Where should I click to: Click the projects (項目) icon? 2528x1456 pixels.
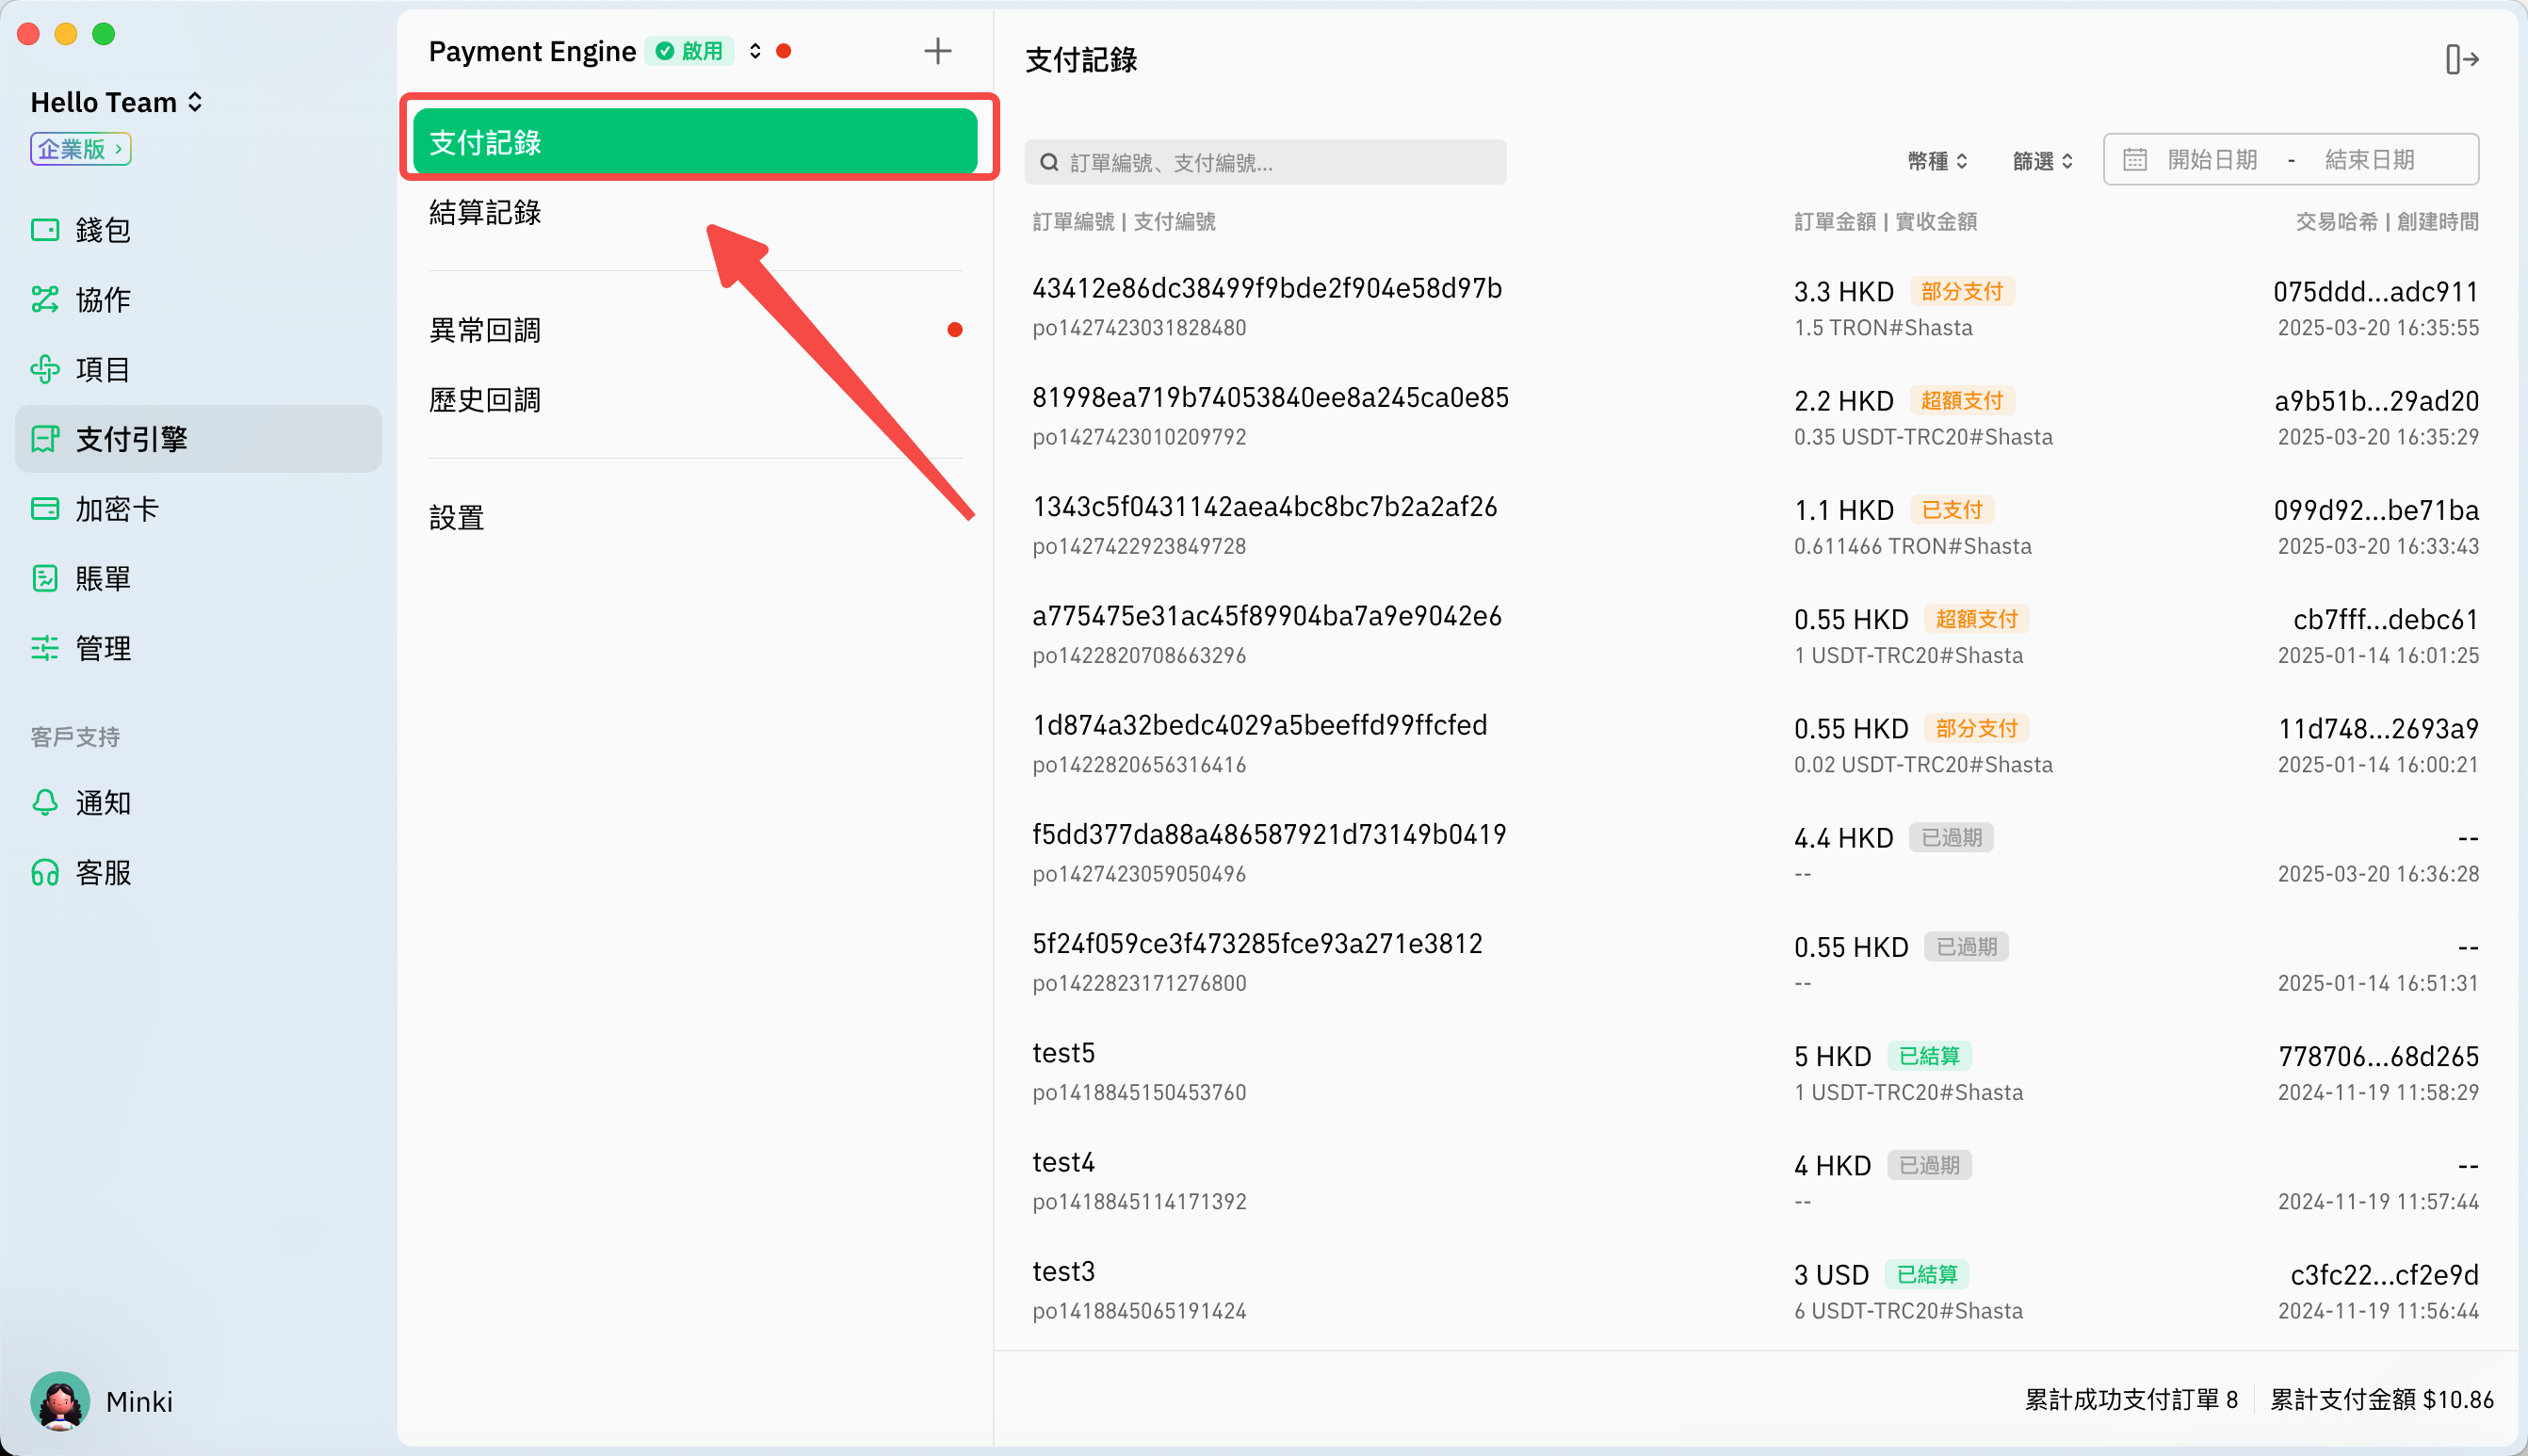pos(45,369)
